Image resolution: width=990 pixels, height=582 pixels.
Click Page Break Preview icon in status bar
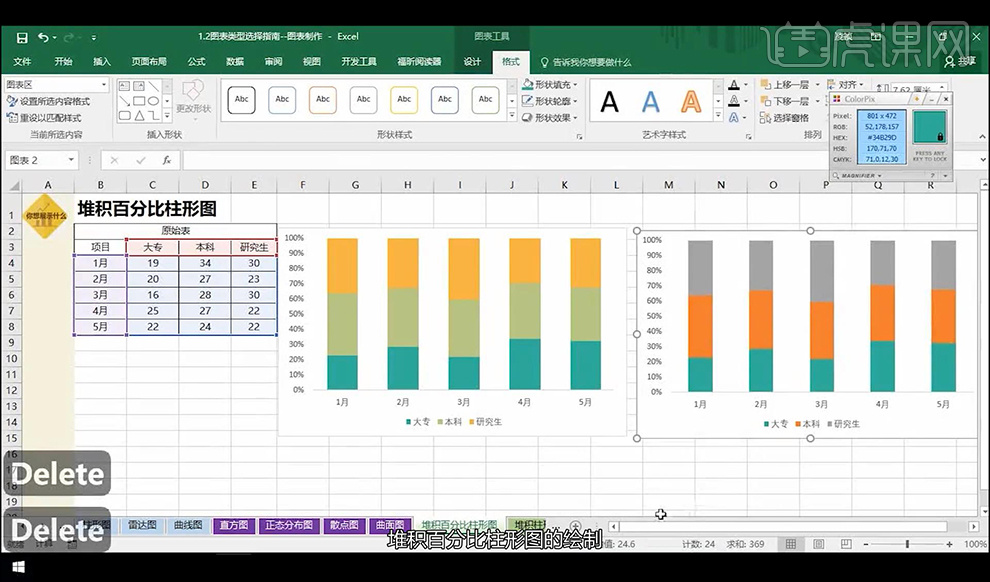846,544
